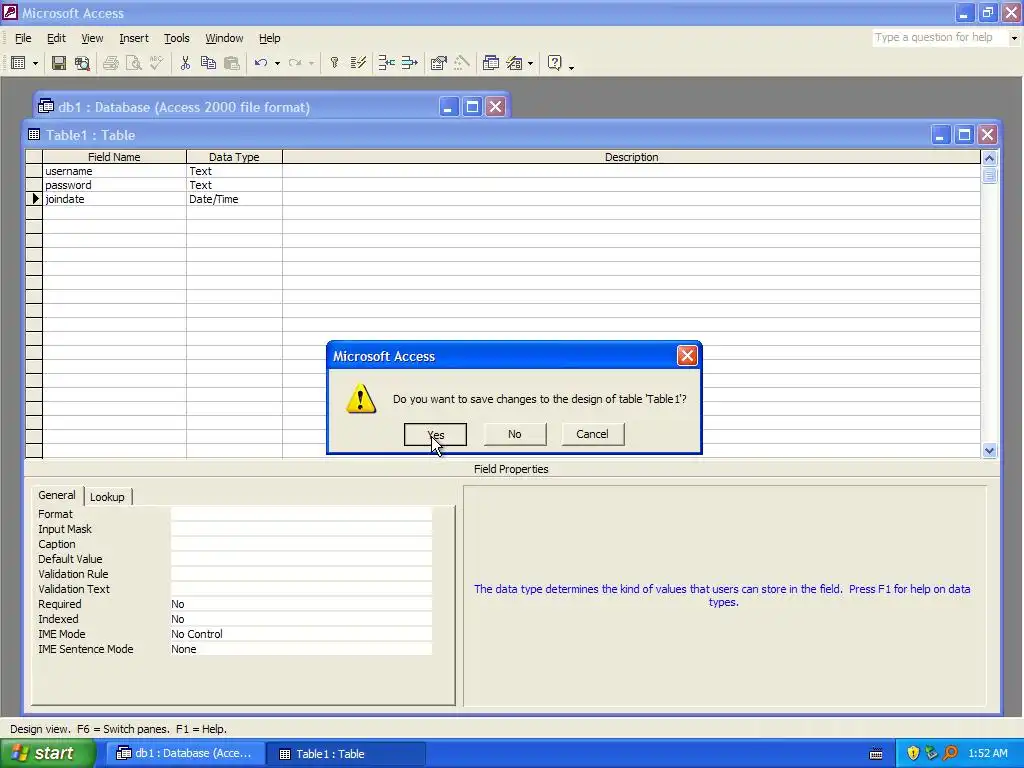Click the table grid scroll up arrow
Image resolution: width=1024 pixels, height=768 pixels.
[x=989, y=158]
